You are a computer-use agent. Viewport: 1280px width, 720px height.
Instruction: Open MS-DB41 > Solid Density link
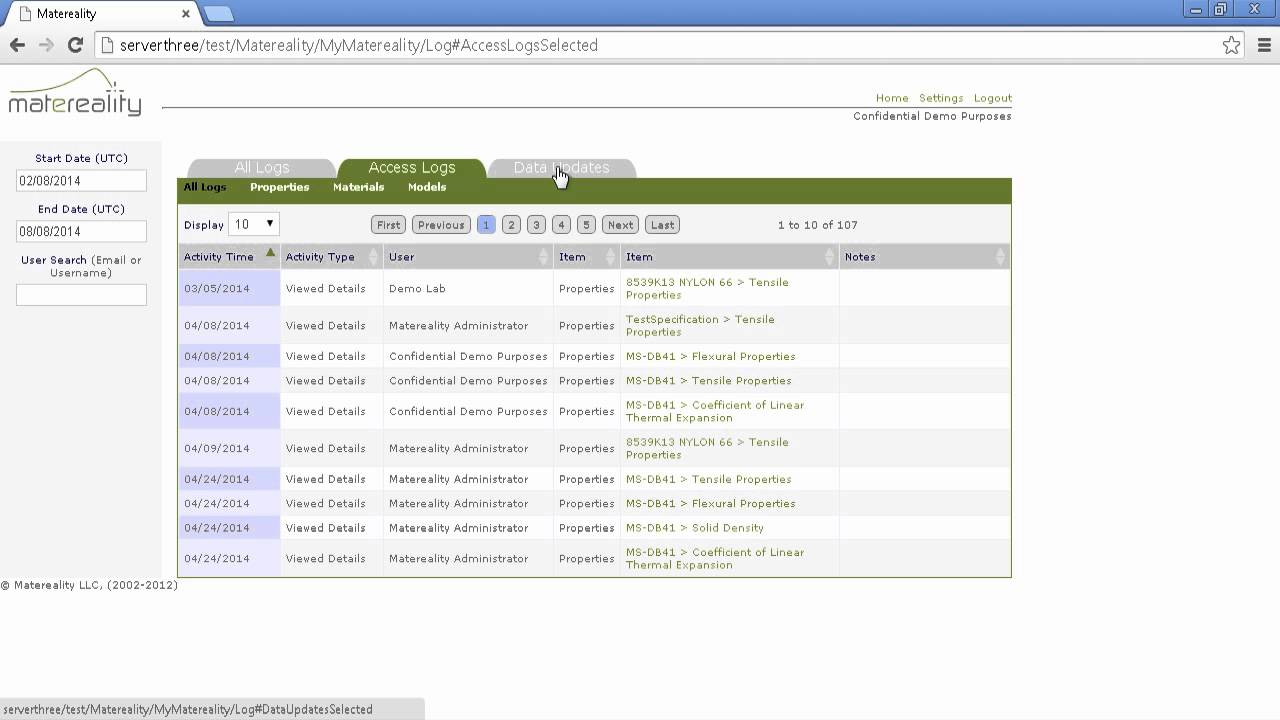[695, 528]
